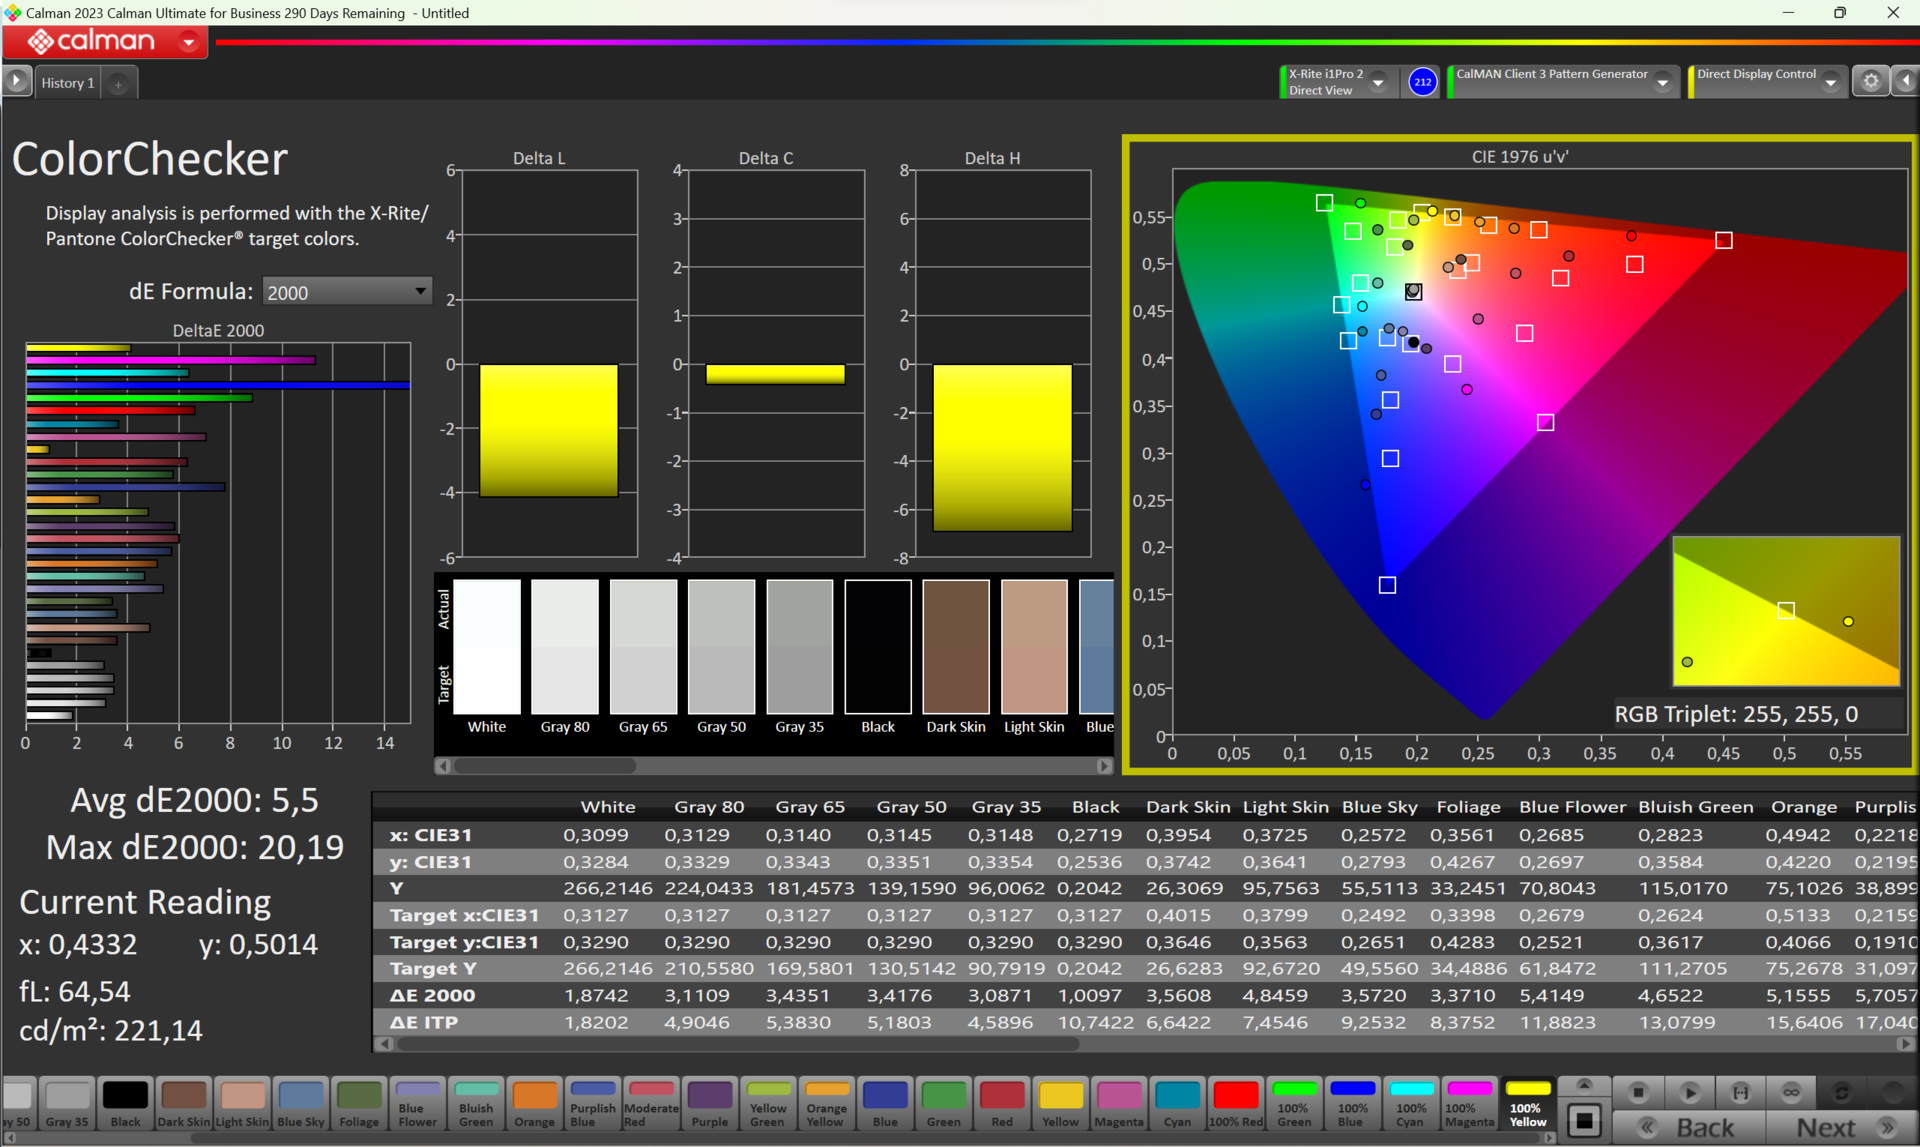Switch to the History 1 tab
This screenshot has height=1147, width=1920.
click(68, 83)
